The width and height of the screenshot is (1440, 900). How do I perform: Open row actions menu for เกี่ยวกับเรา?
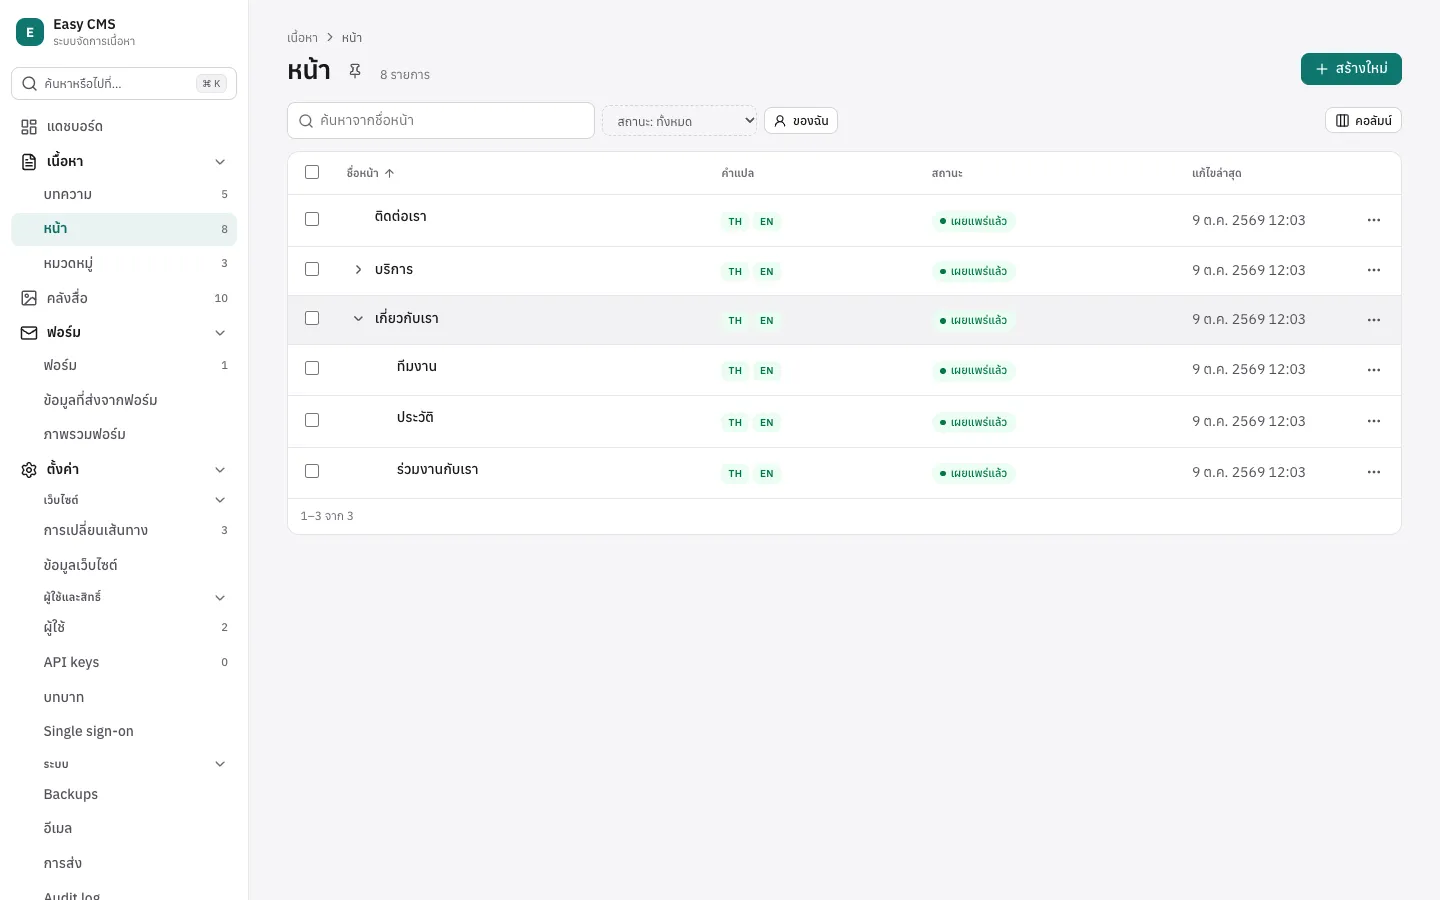coord(1374,320)
